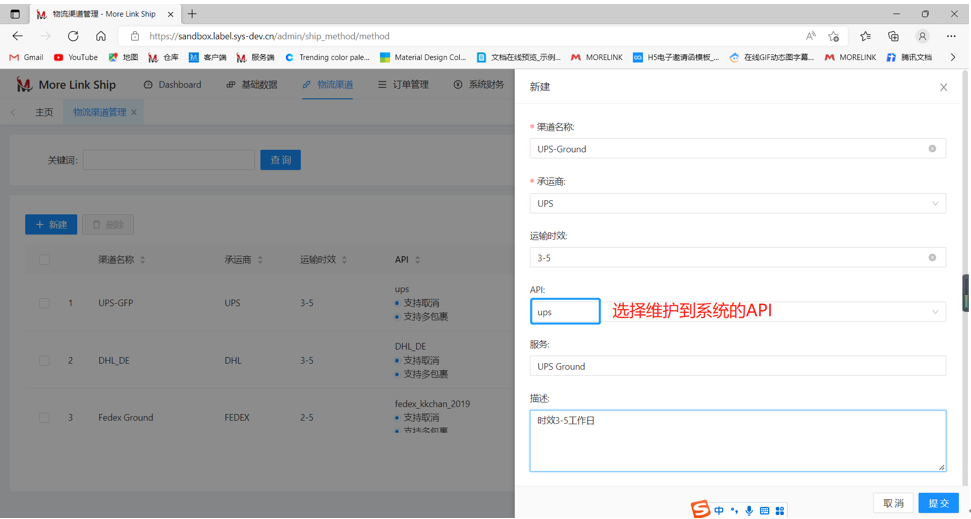Click the browser refresh icon
This screenshot has height=519, width=971.
(x=73, y=36)
